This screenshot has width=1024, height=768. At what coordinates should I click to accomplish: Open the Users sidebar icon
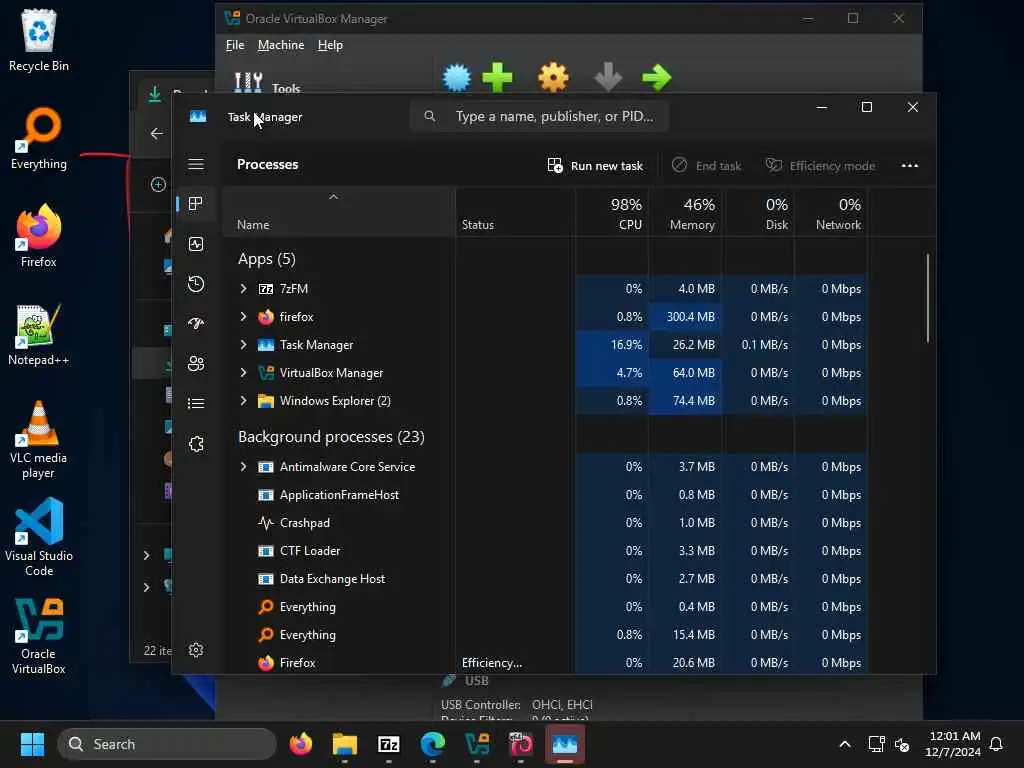click(x=196, y=364)
